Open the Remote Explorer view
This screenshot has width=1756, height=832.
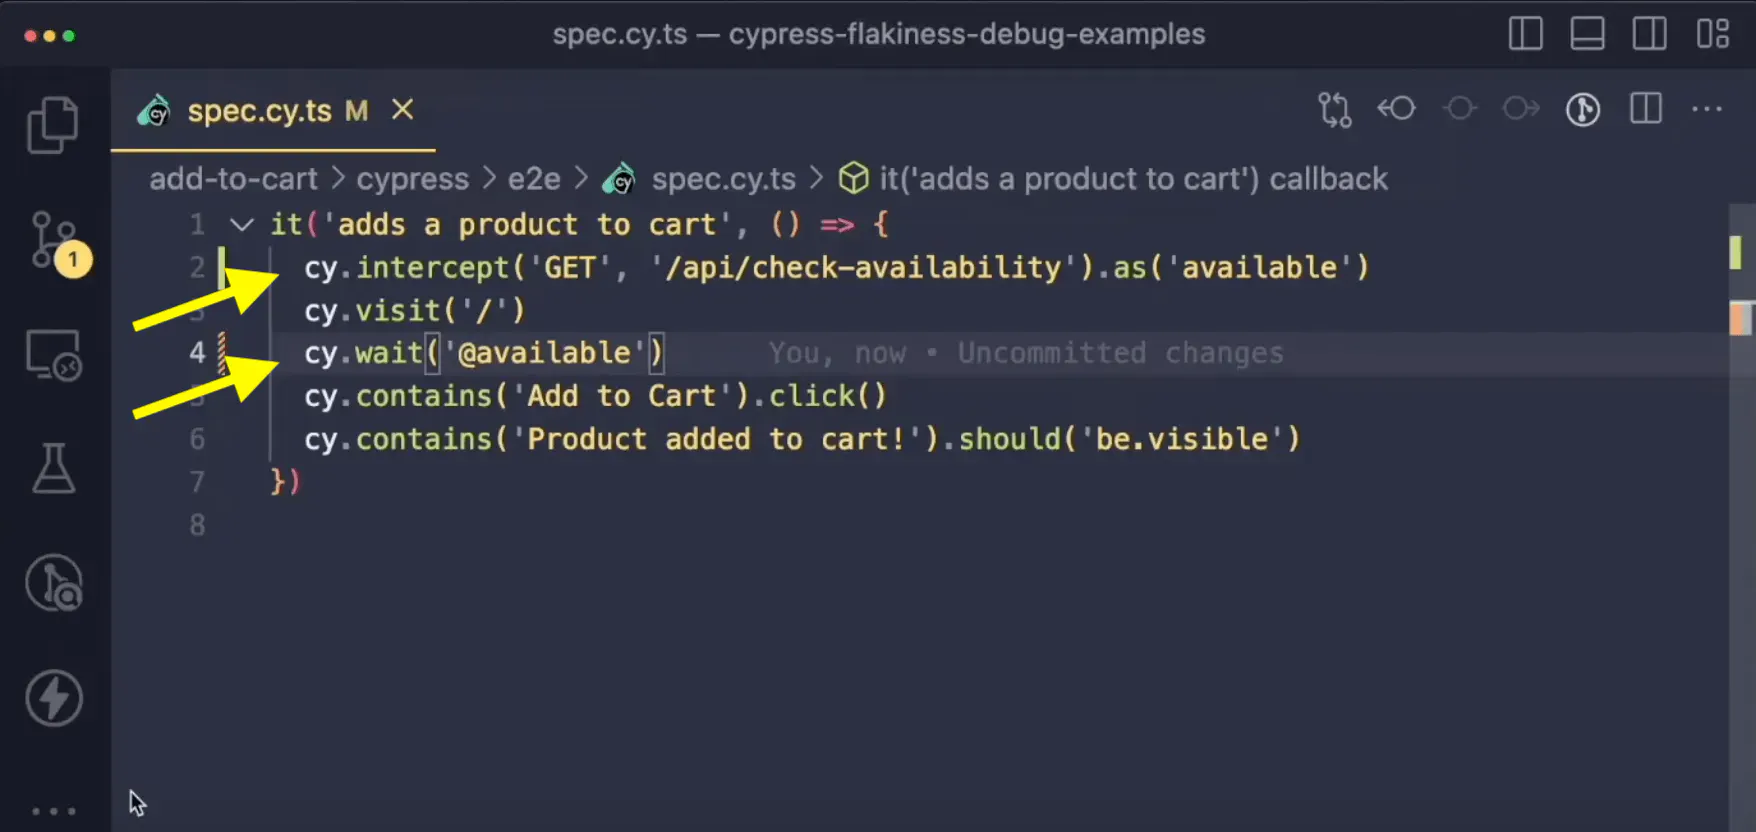tap(53, 355)
